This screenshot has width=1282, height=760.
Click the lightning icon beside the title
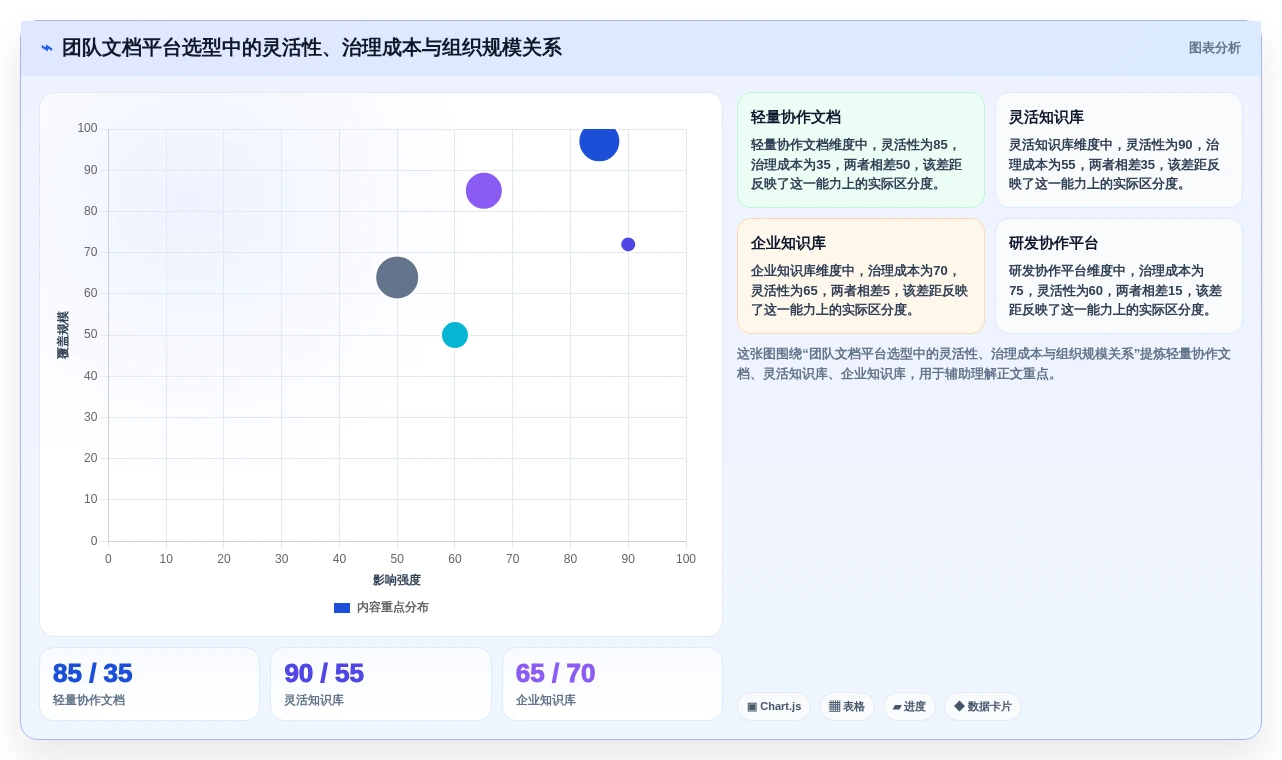tap(47, 48)
